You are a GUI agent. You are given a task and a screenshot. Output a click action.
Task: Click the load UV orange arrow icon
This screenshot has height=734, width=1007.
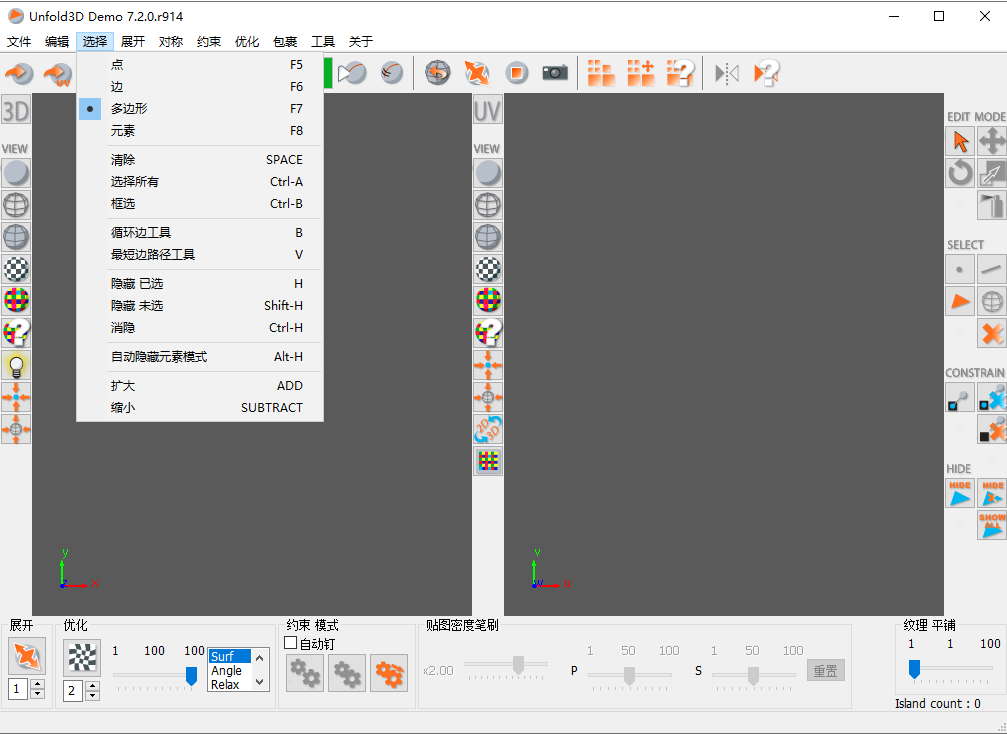[58, 74]
